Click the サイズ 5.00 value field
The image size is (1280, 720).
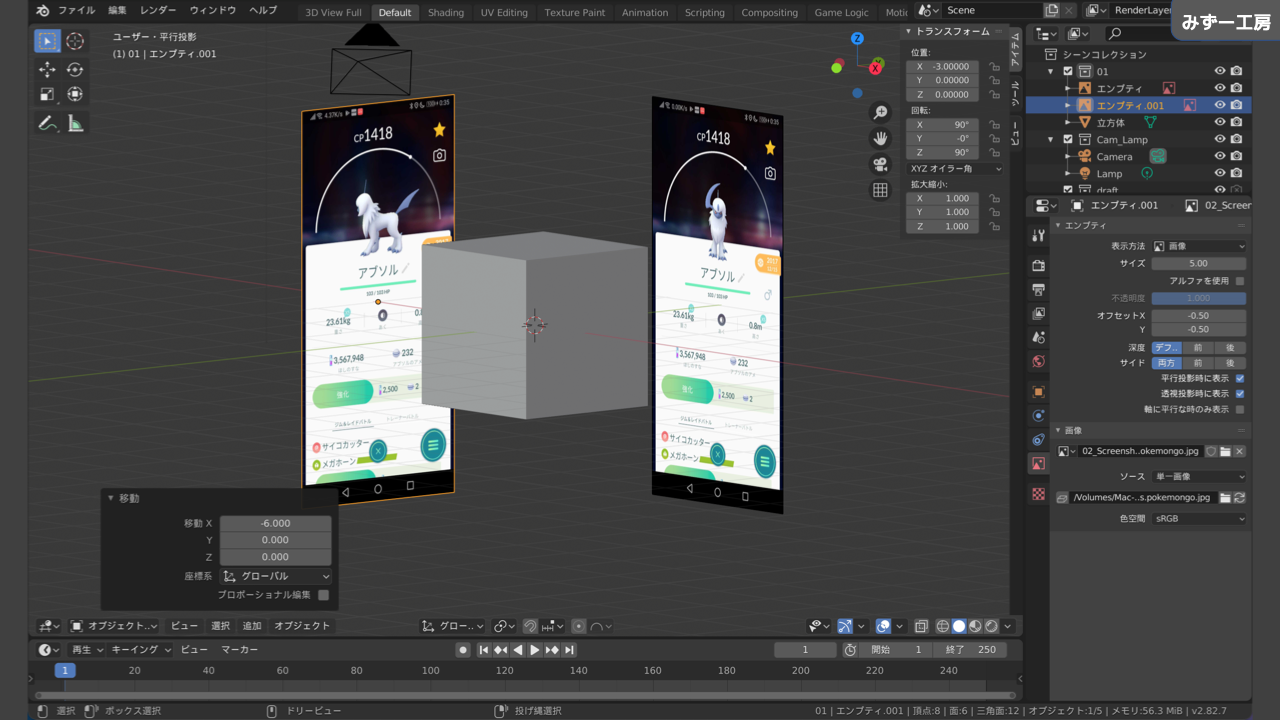point(1198,264)
